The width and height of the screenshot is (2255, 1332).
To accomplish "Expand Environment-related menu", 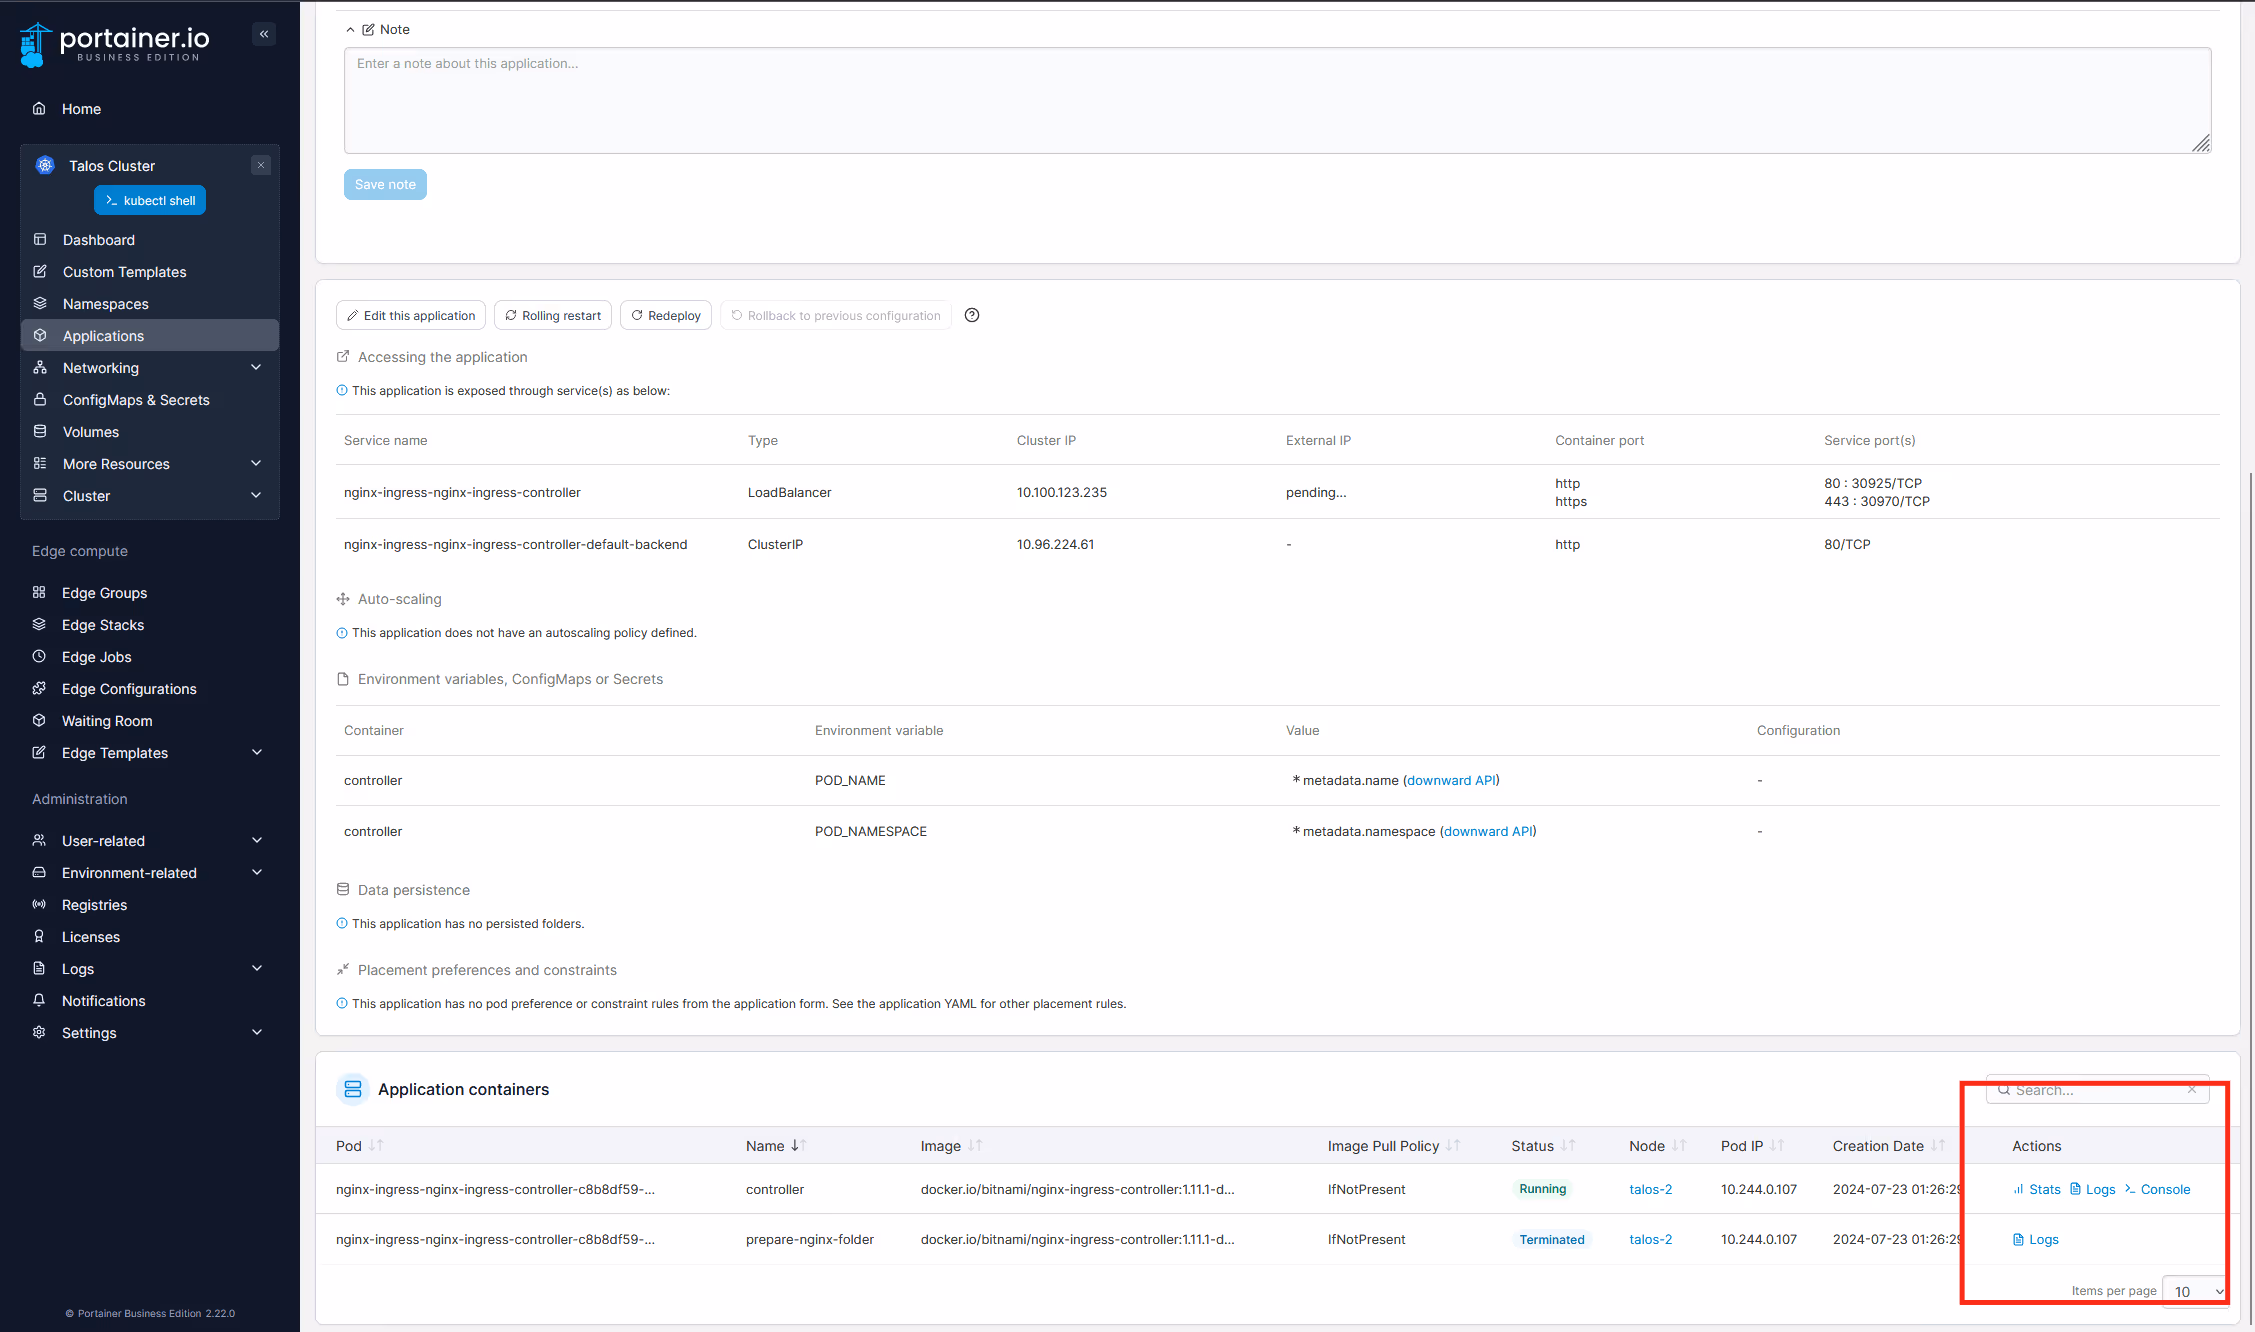I will tap(150, 873).
